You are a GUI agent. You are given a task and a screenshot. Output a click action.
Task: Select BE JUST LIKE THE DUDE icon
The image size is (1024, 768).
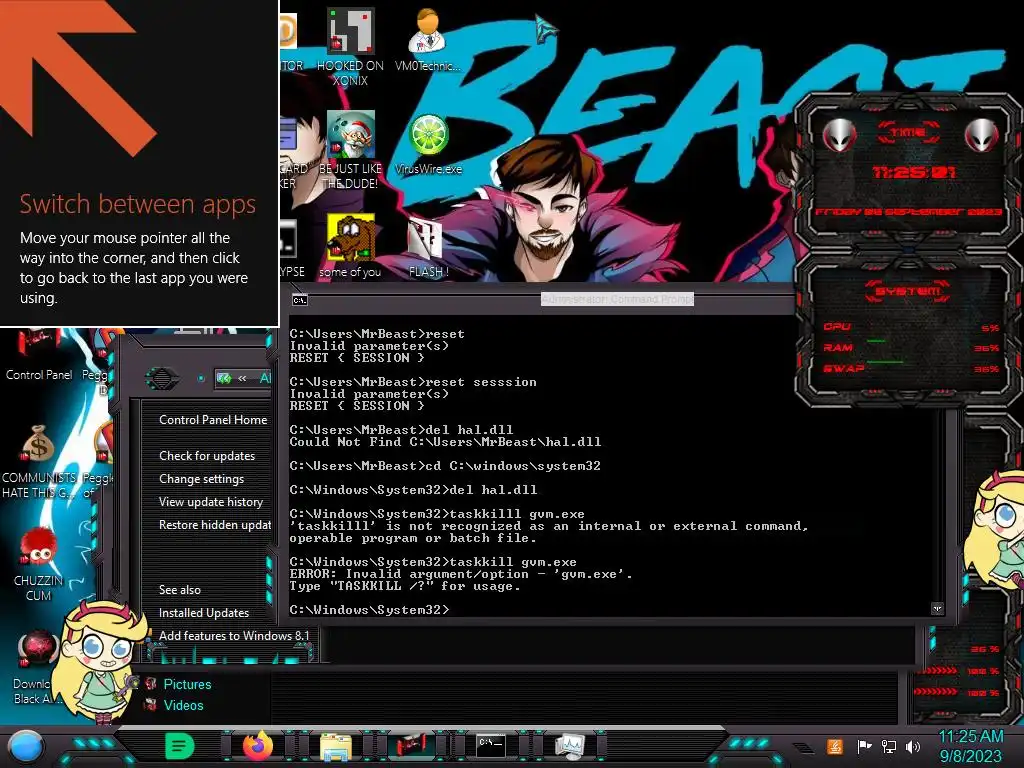(350, 150)
